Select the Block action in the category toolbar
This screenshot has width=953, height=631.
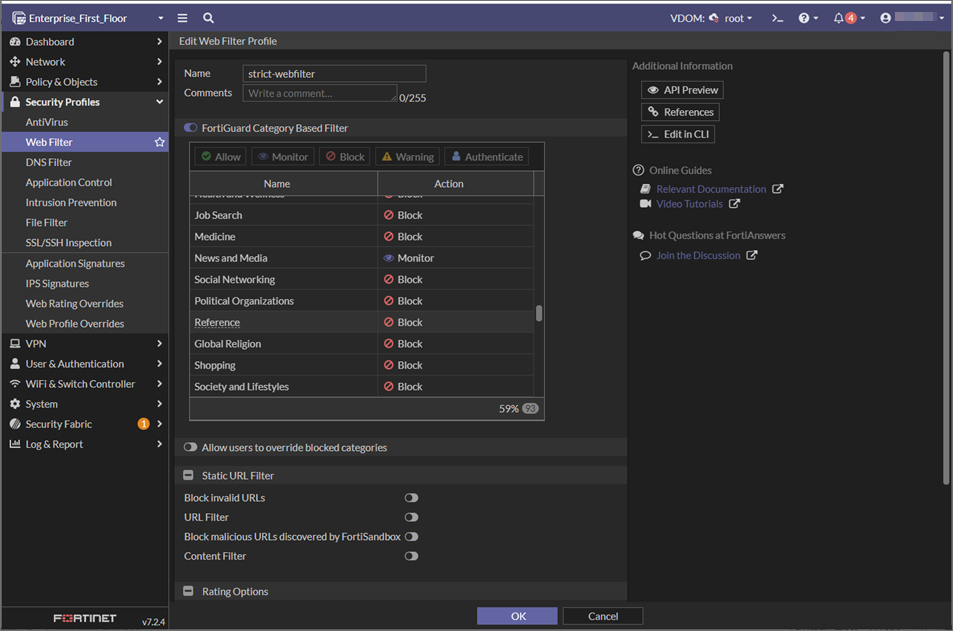tap(344, 155)
